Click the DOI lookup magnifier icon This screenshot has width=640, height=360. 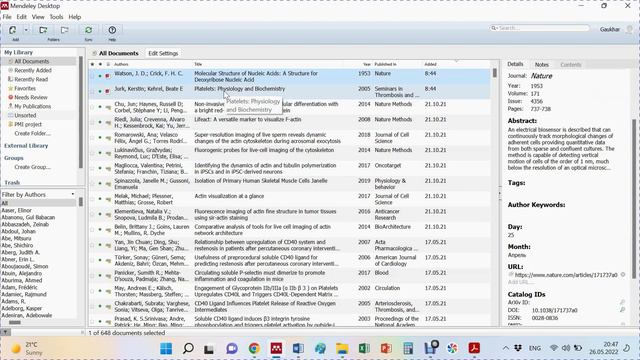coord(622,310)
